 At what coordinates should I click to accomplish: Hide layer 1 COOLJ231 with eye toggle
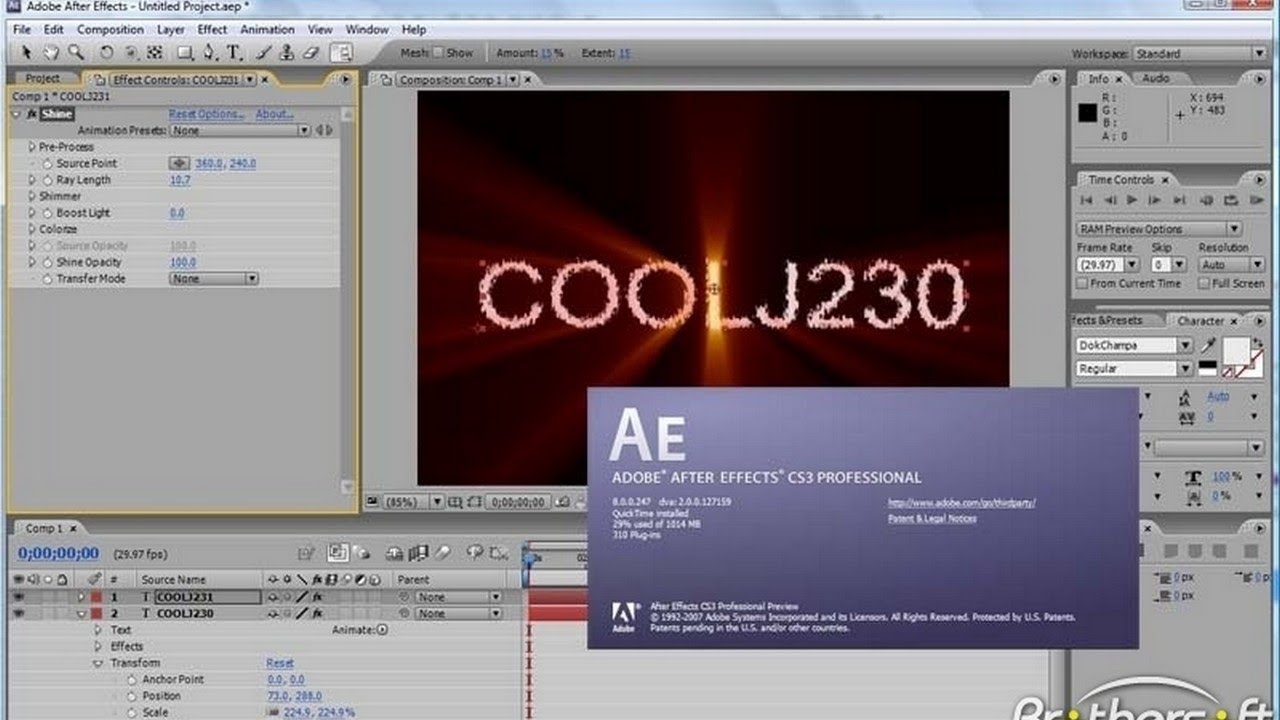pos(19,597)
